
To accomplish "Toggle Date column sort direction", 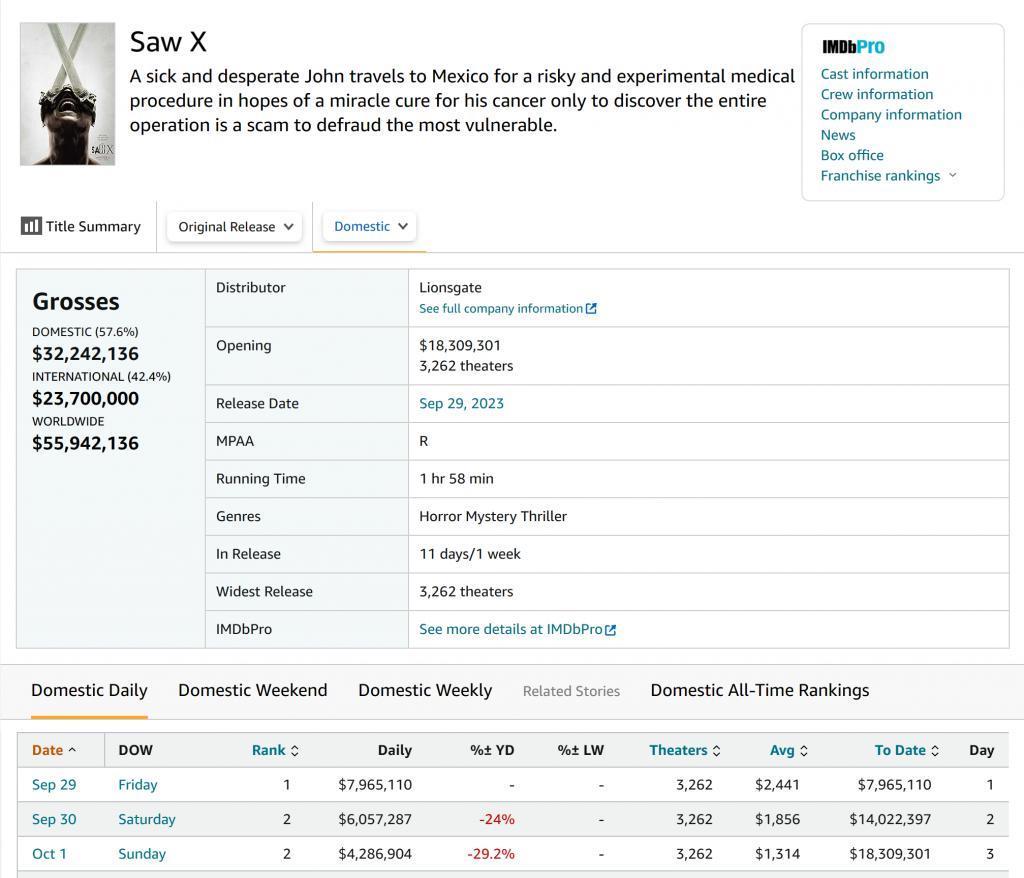I will [x=72, y=750].
